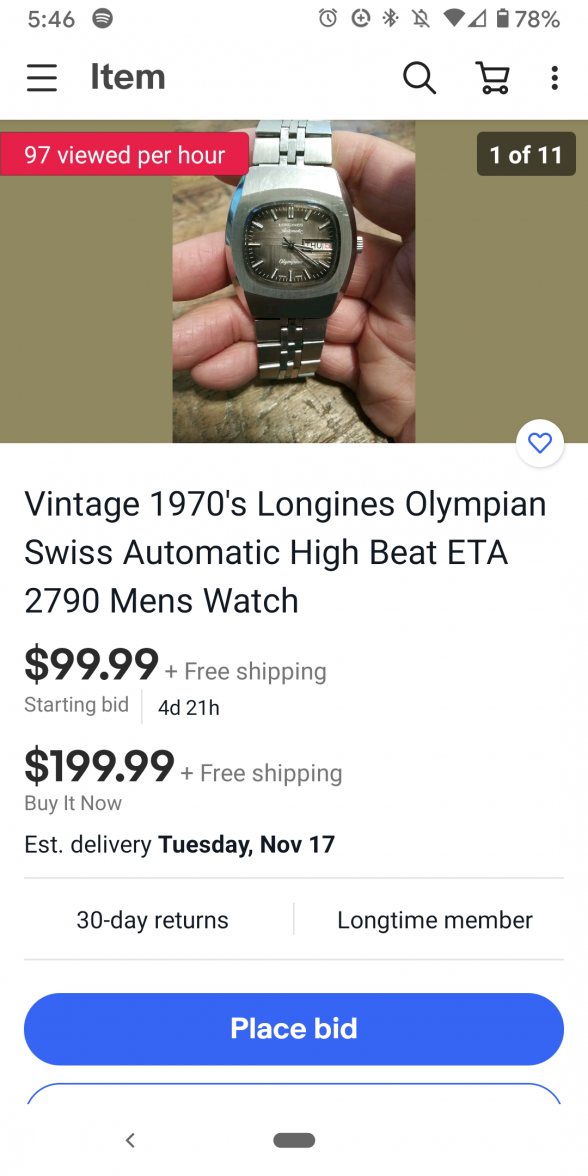The image size is (588, 1176).
Task: Tap the search magnifier icon
Action: (x=419, y=77)
